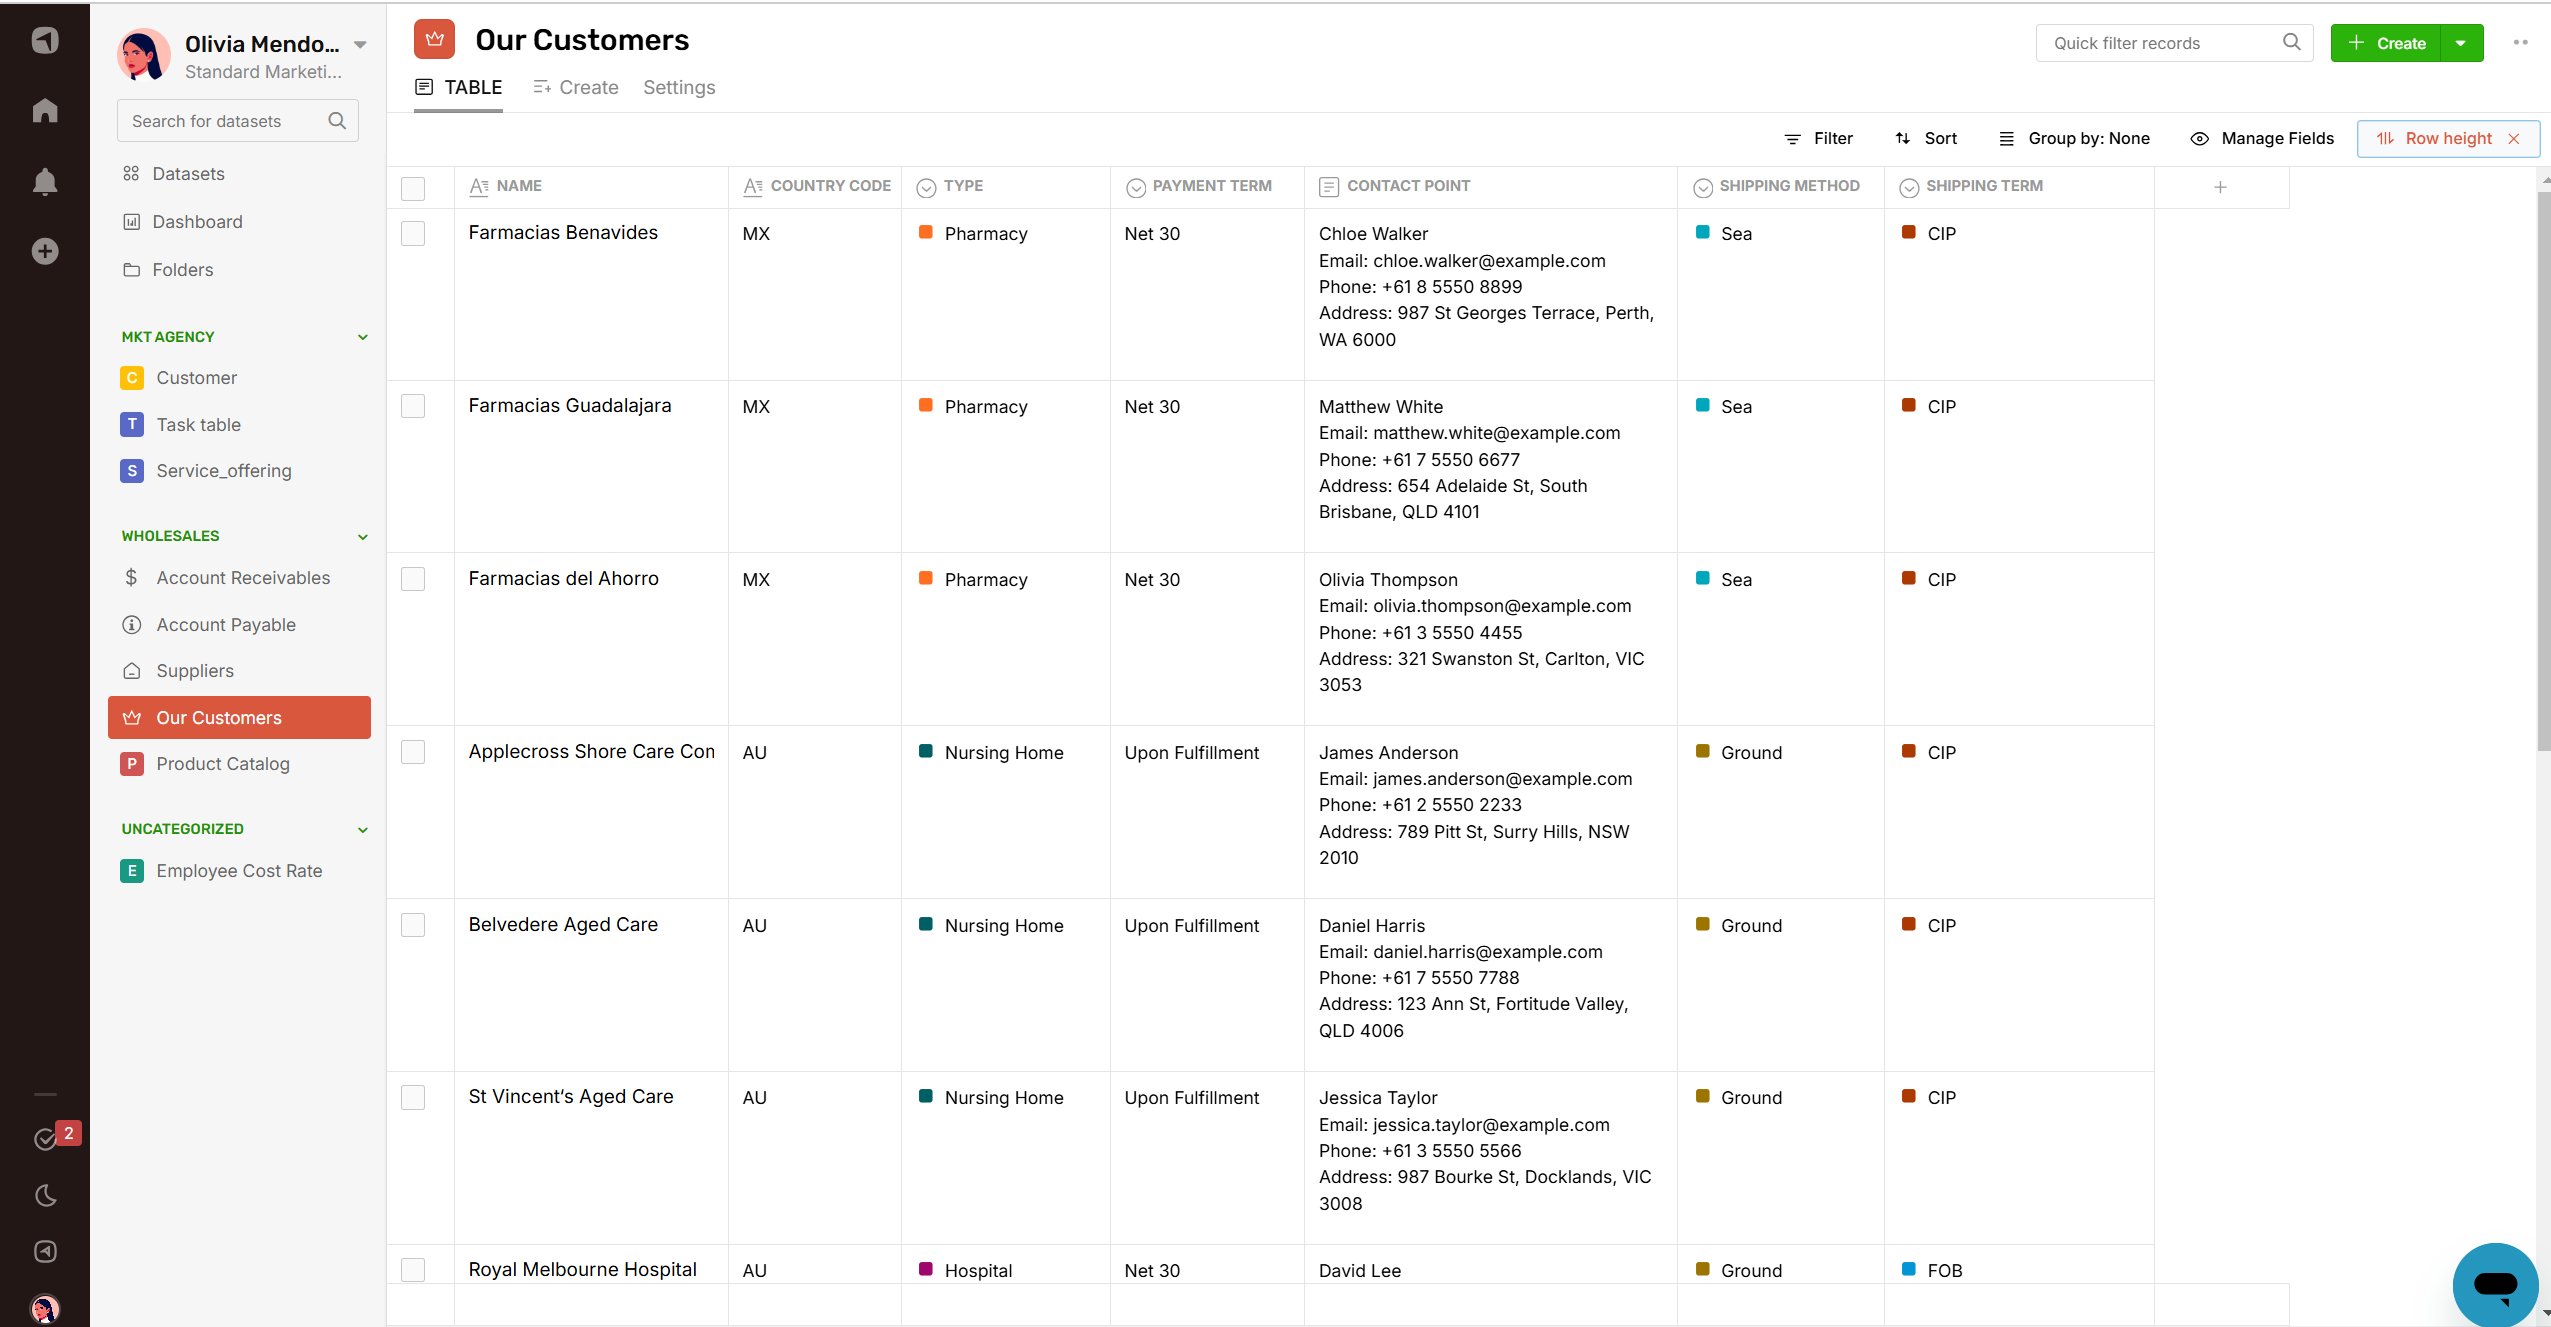Collapse the WHOLESALES section chevron

click(x=363, y=537)
